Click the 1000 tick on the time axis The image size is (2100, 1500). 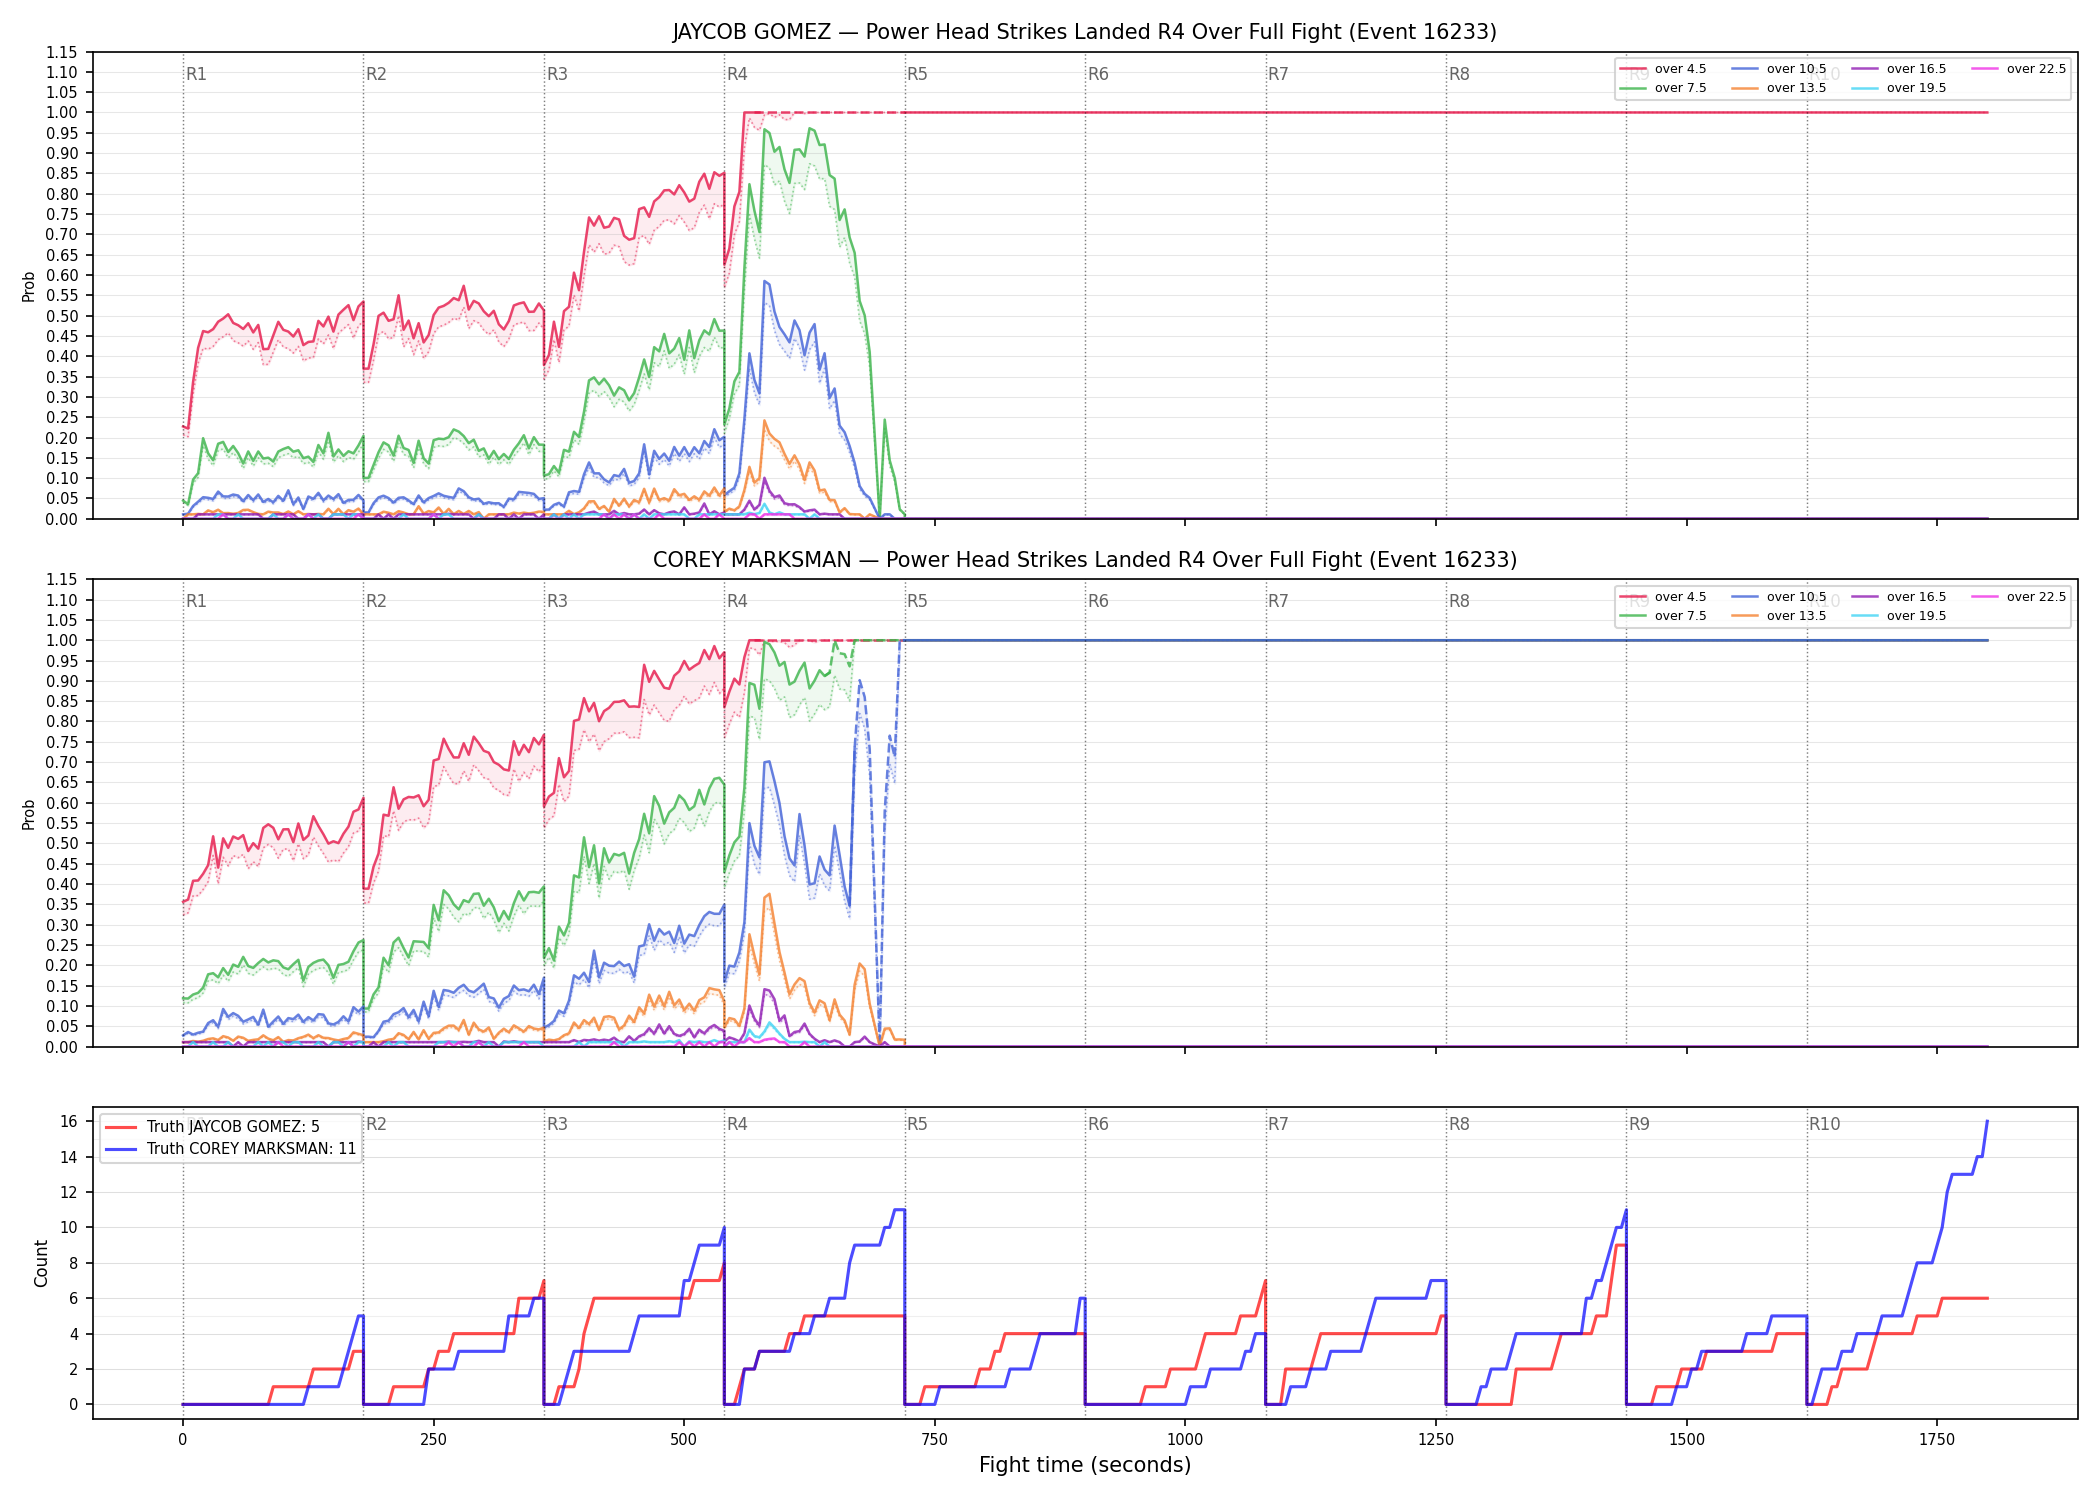[x=1185, y=1440]
